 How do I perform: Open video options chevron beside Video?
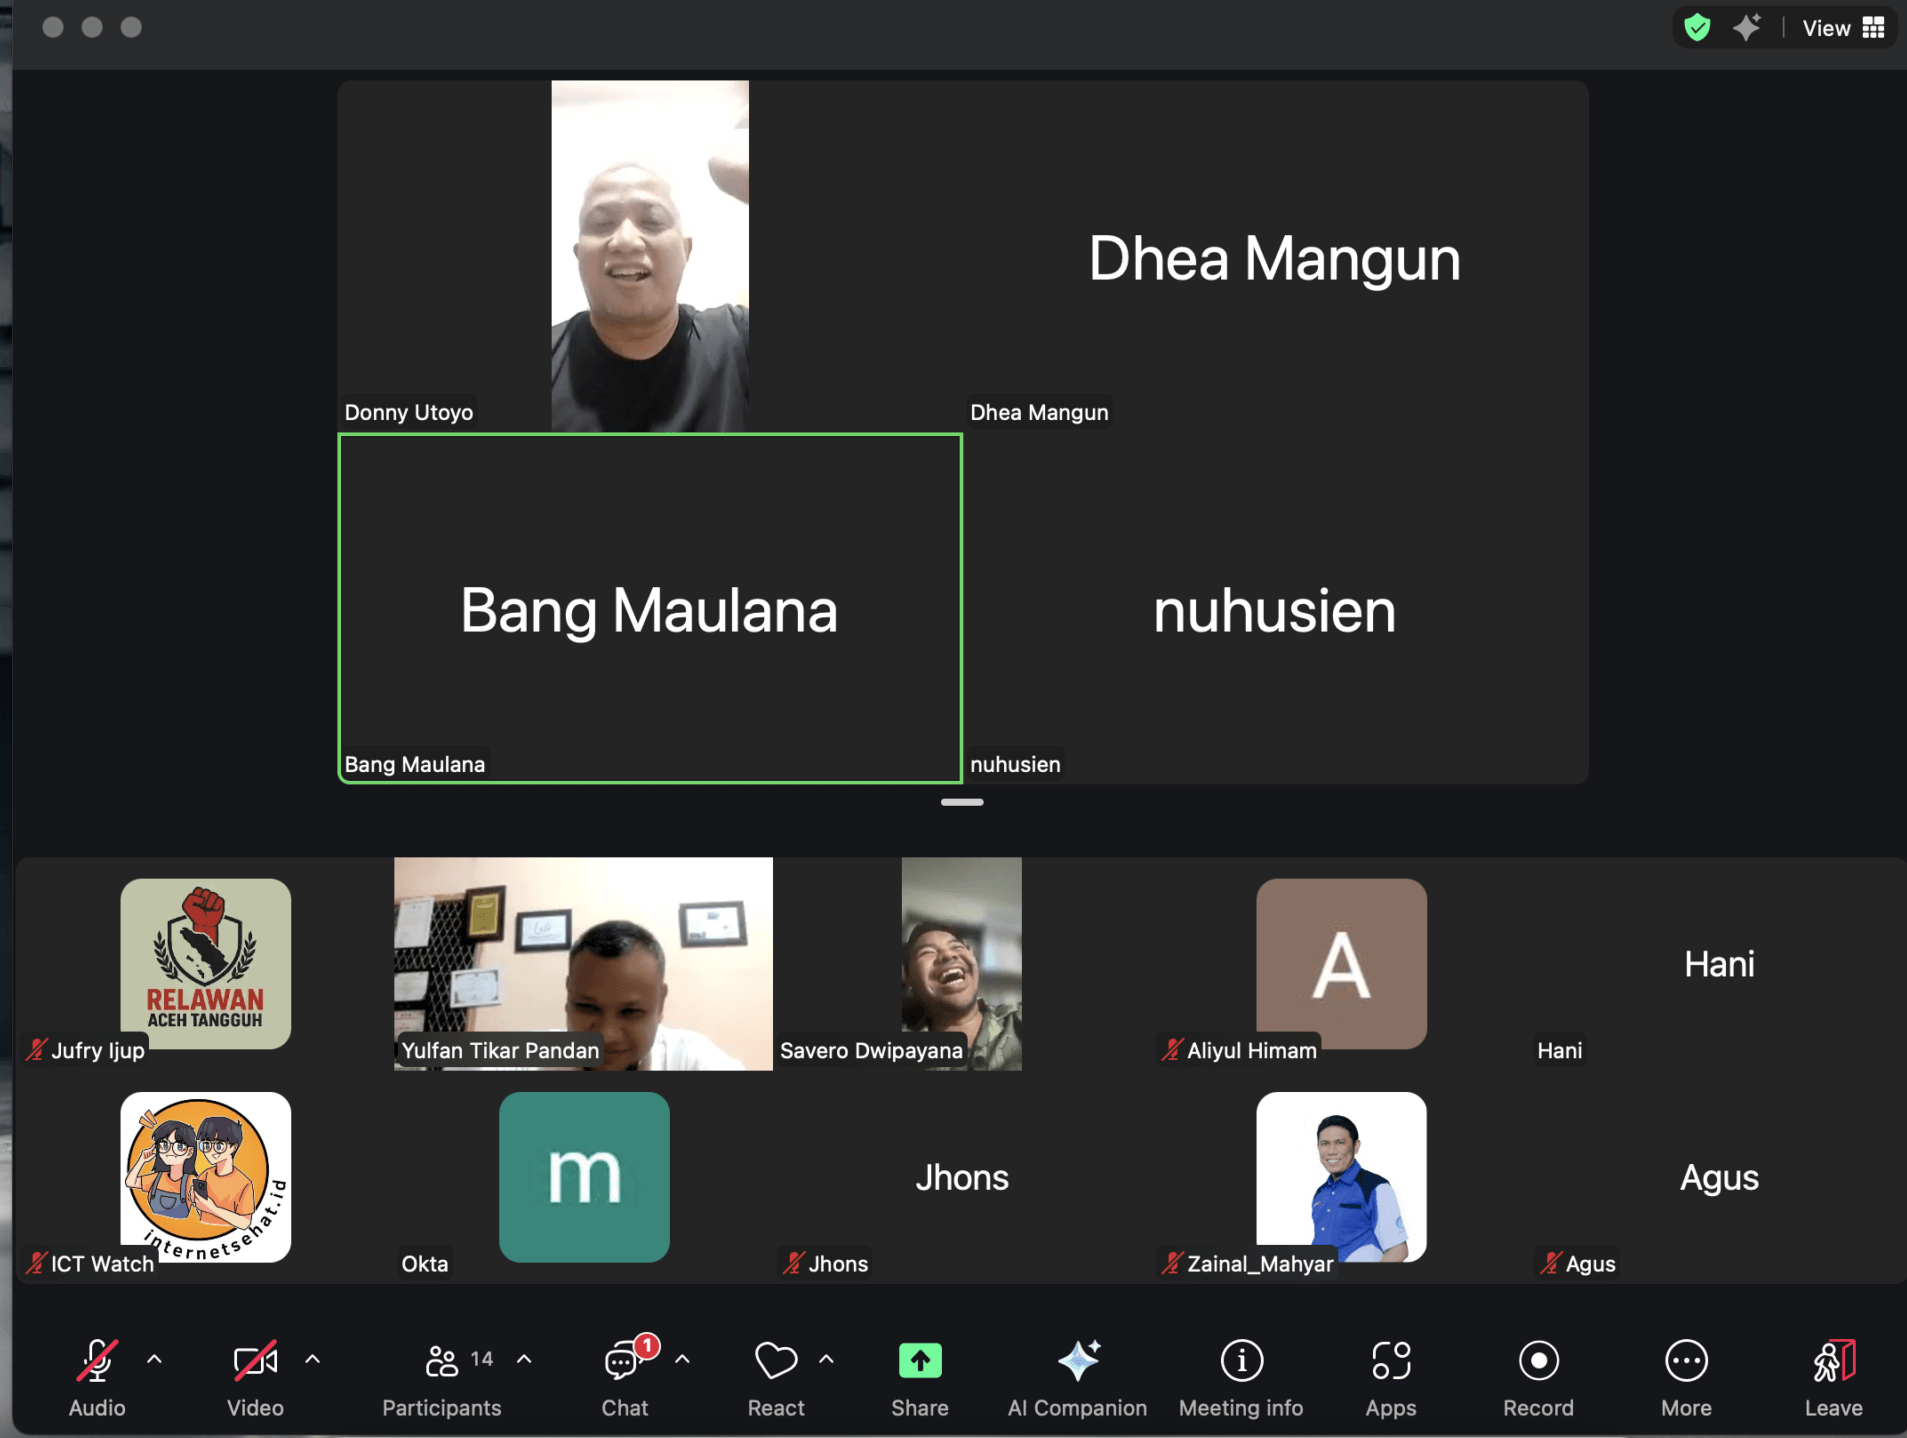[x=312, y=1359]
